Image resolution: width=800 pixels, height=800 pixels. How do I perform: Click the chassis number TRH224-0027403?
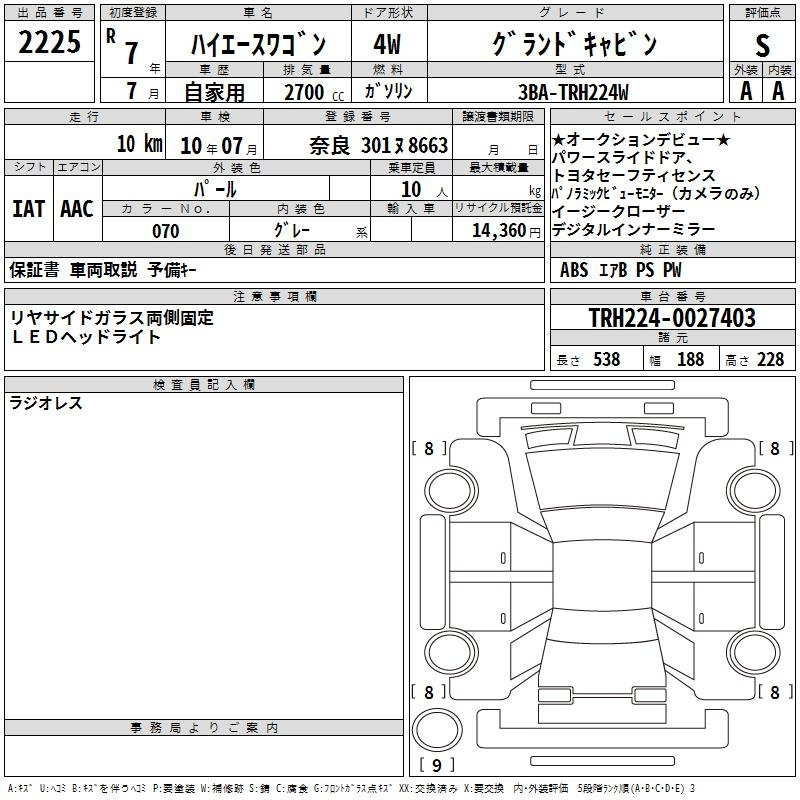pos(671,319)
